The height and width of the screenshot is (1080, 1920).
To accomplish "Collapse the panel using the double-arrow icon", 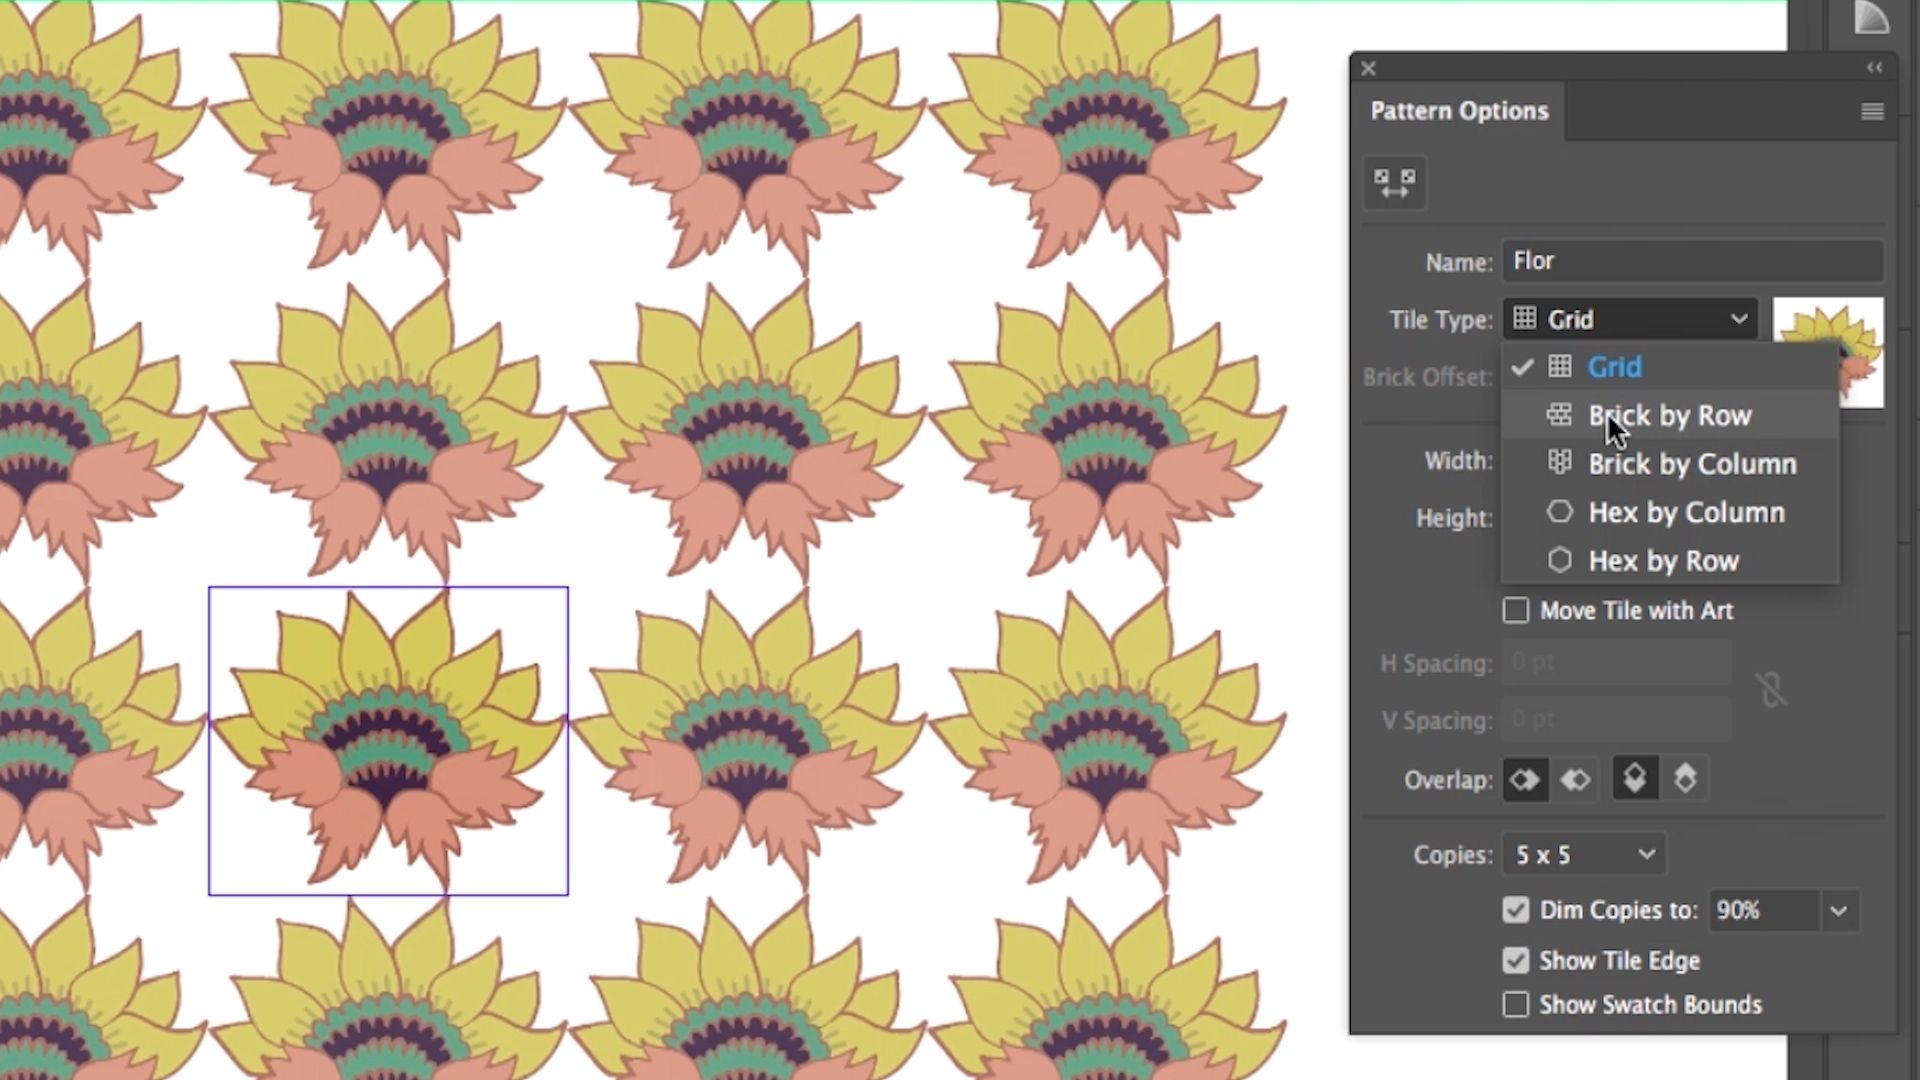I will click(x=1874, y=68).
